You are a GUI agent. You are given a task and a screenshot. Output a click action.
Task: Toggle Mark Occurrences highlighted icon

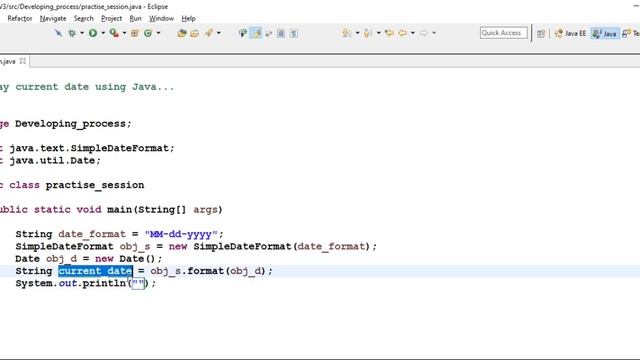[256, 33]
